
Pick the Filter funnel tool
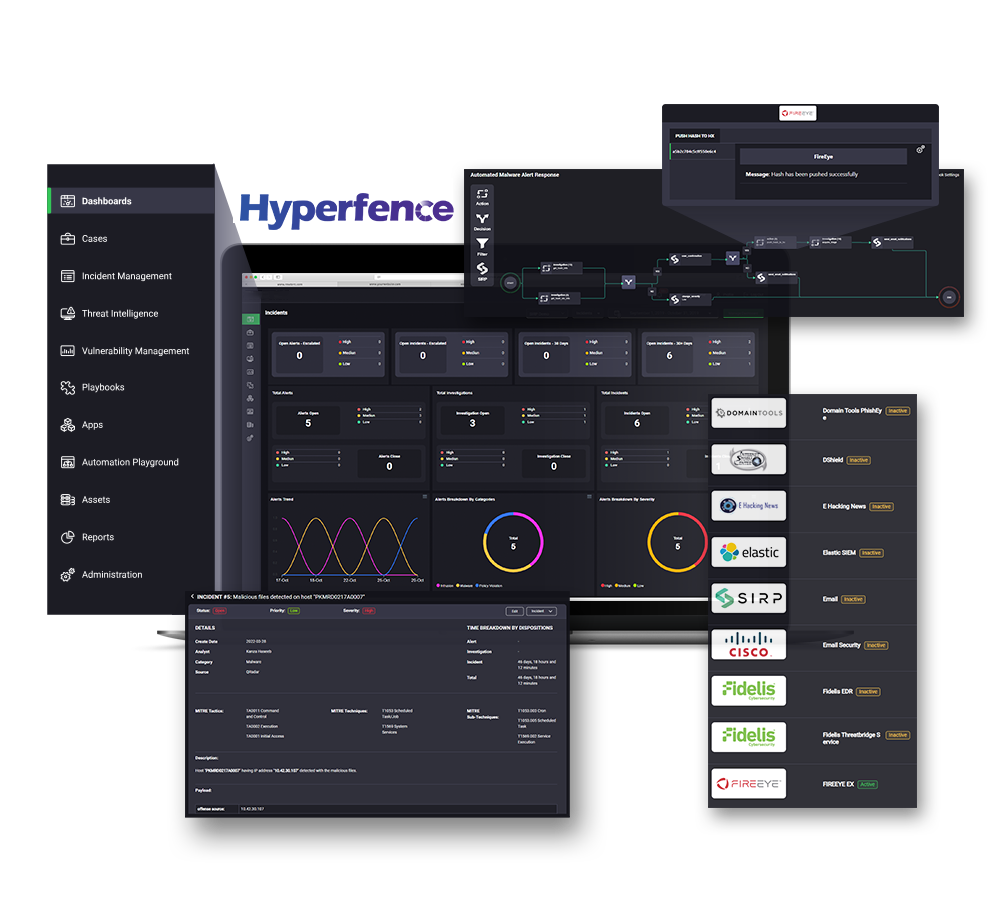pyautogui.click(x=482, y=245)
